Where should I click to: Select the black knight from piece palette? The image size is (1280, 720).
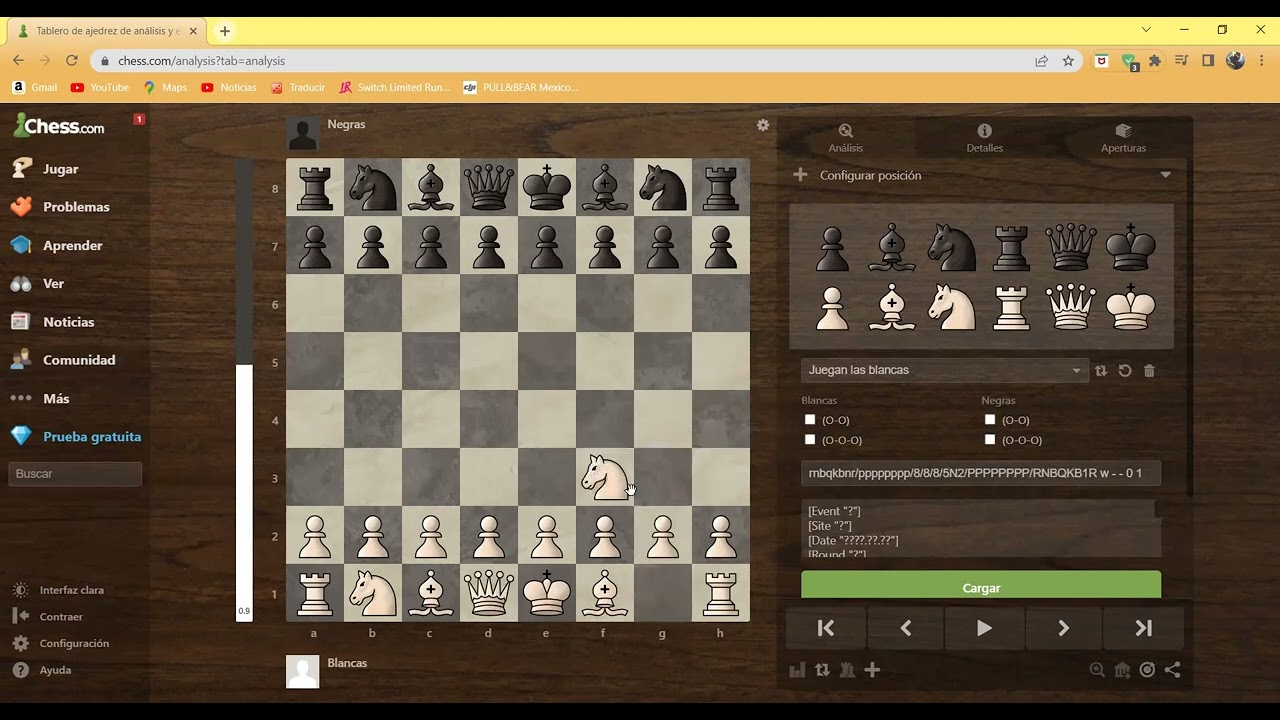[951, 248]
